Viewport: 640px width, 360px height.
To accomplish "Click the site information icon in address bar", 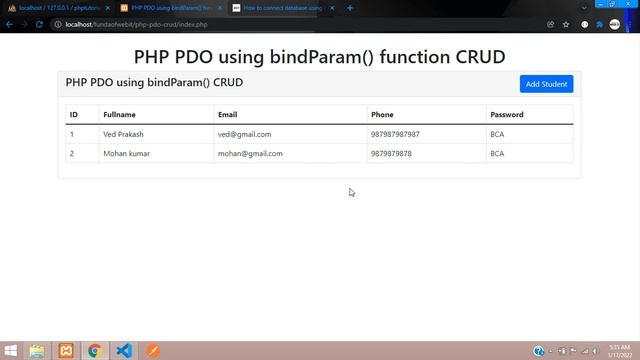I will (x=58, y=24).
